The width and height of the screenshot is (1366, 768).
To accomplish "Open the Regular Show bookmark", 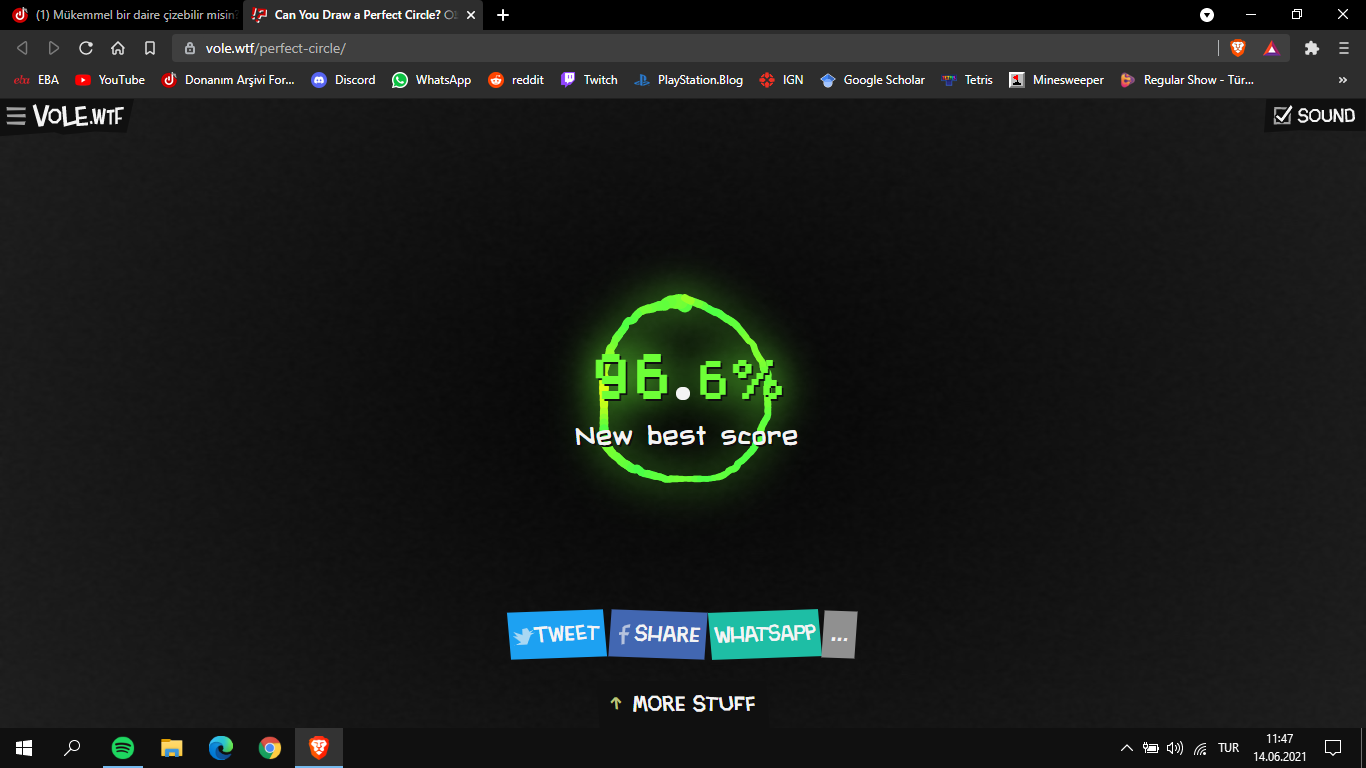I will (1187, 80).
